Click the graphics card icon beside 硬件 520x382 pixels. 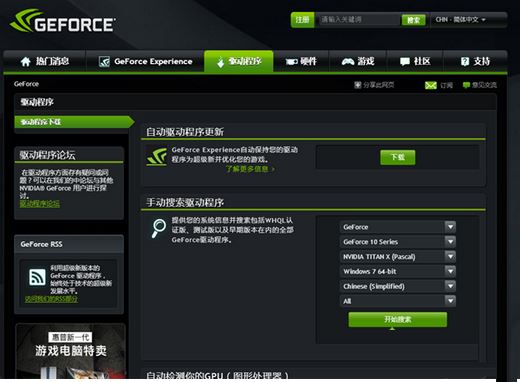click(291, 62)
